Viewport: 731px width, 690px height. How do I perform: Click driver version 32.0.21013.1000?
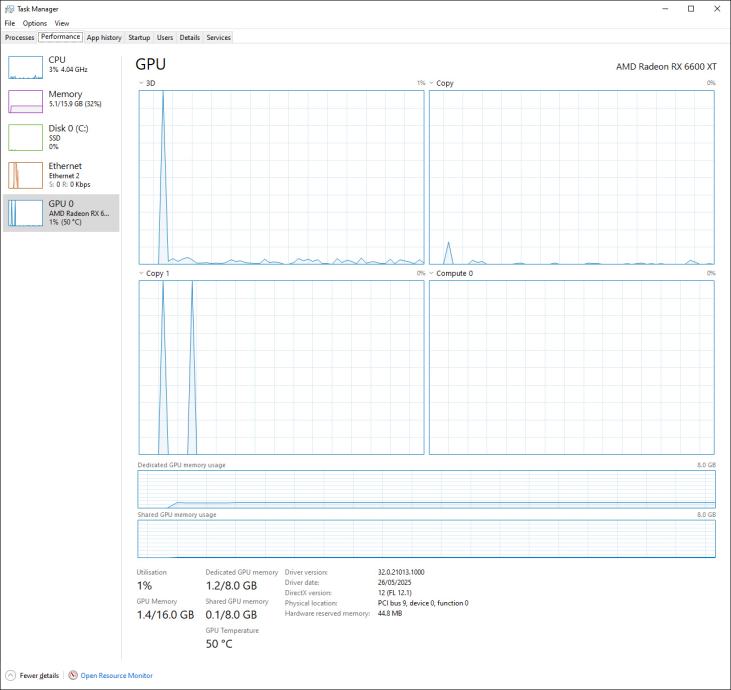pyautogui.click(x=401, y=572)
